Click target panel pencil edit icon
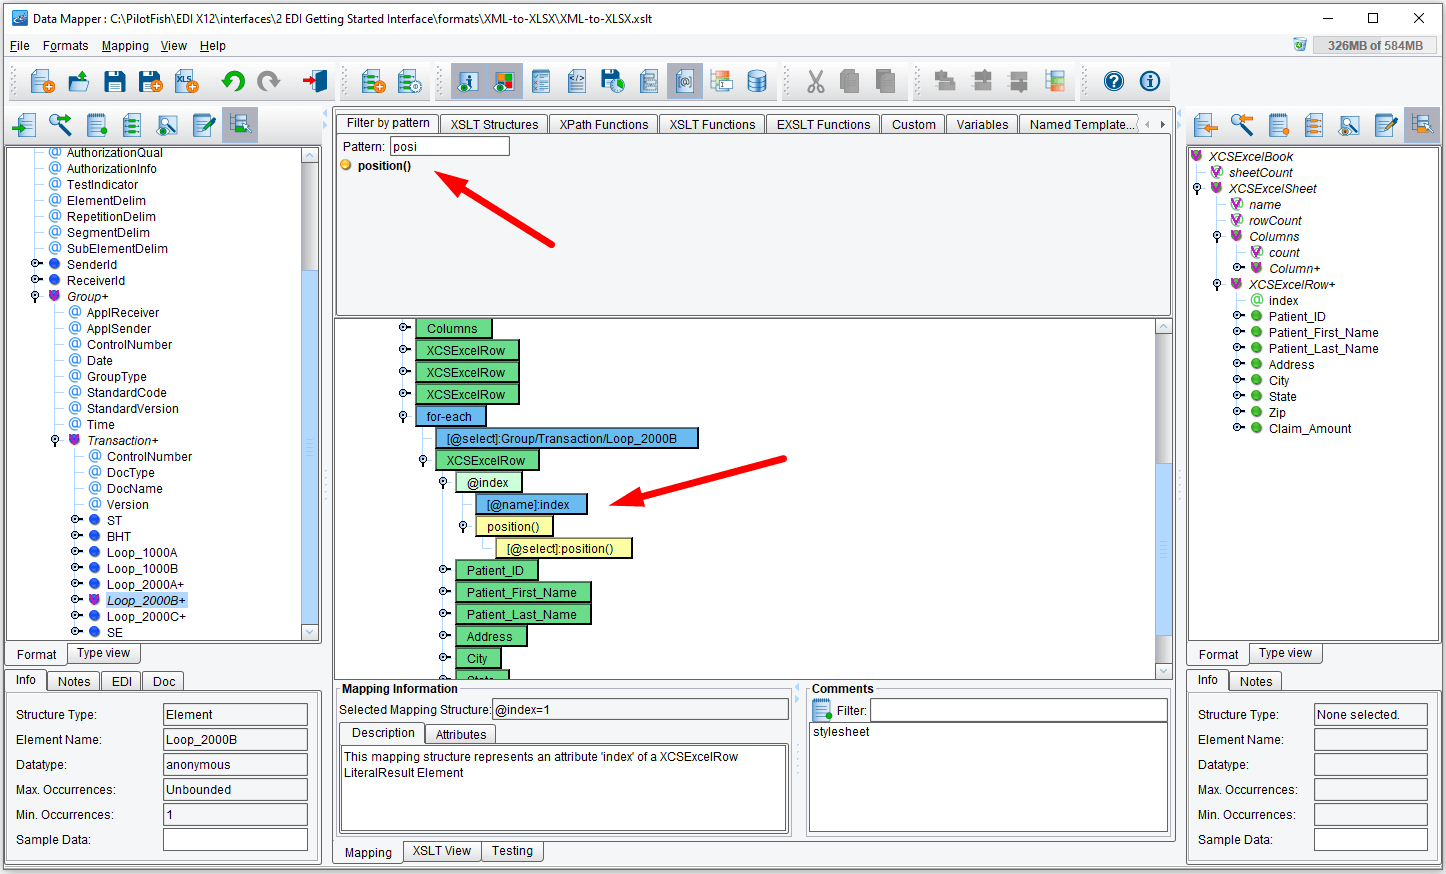The height and width of the screenshot is (874, 1446). coord(1385,125)
